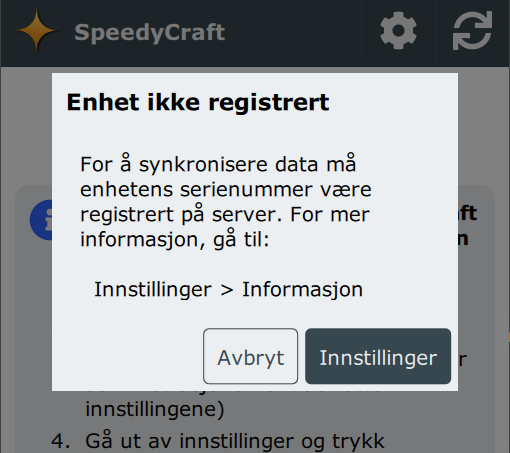Click the '>' separator in the path

pyautogui.click(x=227, y=290)
